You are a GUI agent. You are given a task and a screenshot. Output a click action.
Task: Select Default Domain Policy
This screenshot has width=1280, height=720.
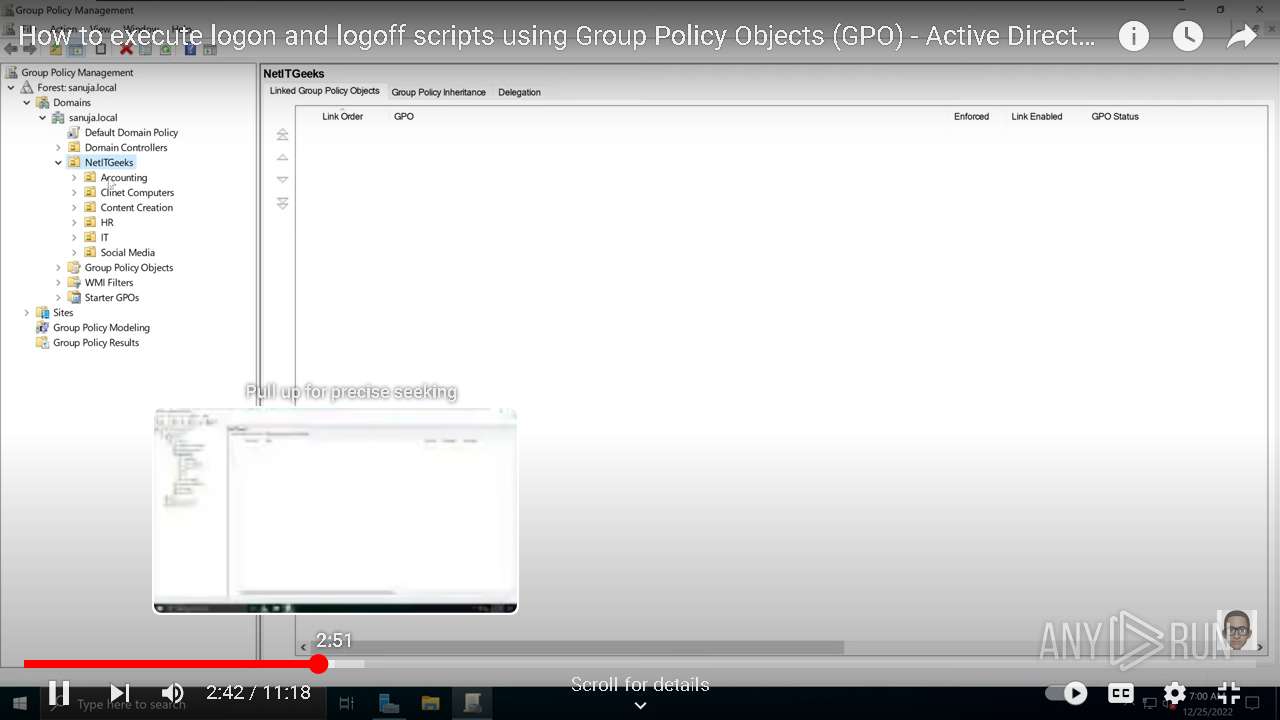coord(131,133)
